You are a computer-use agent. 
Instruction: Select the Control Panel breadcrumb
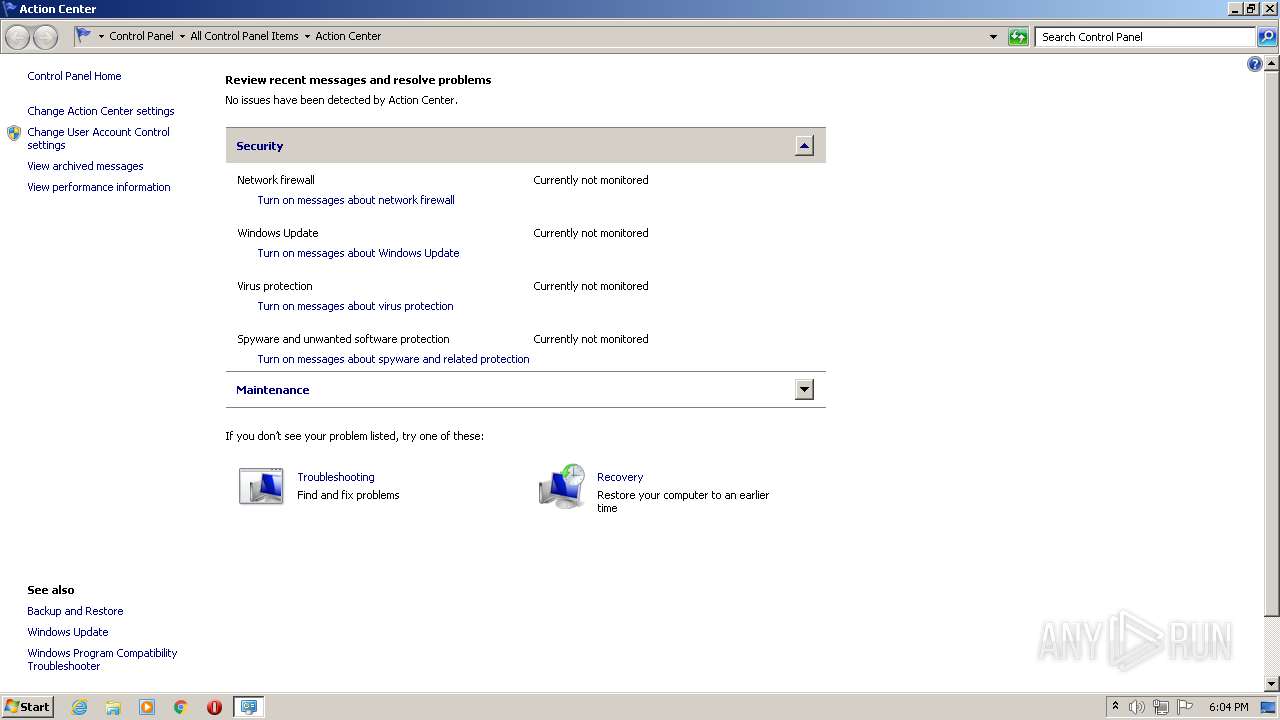point(141,36)
